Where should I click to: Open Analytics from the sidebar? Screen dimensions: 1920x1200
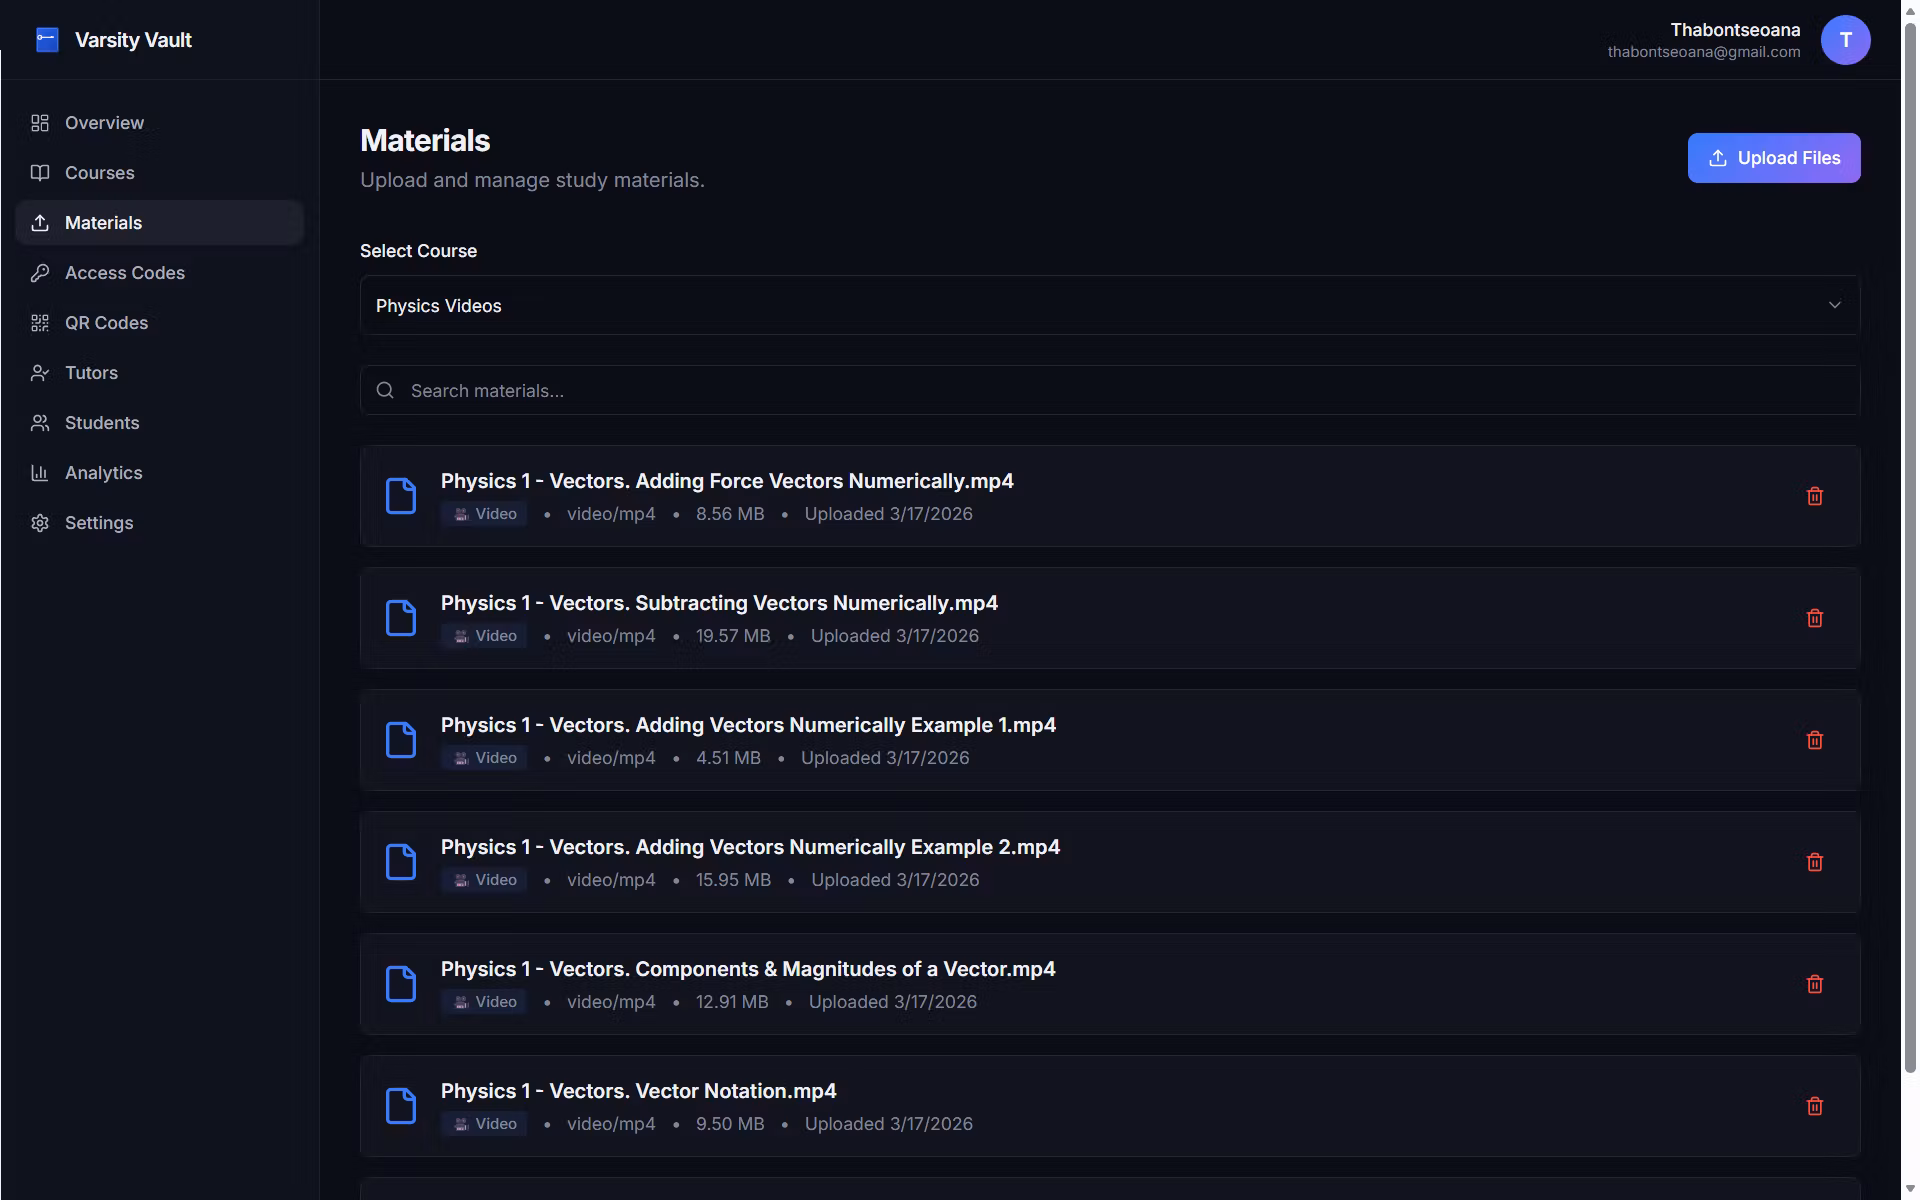pyautogui.click(x=160, y=473)
